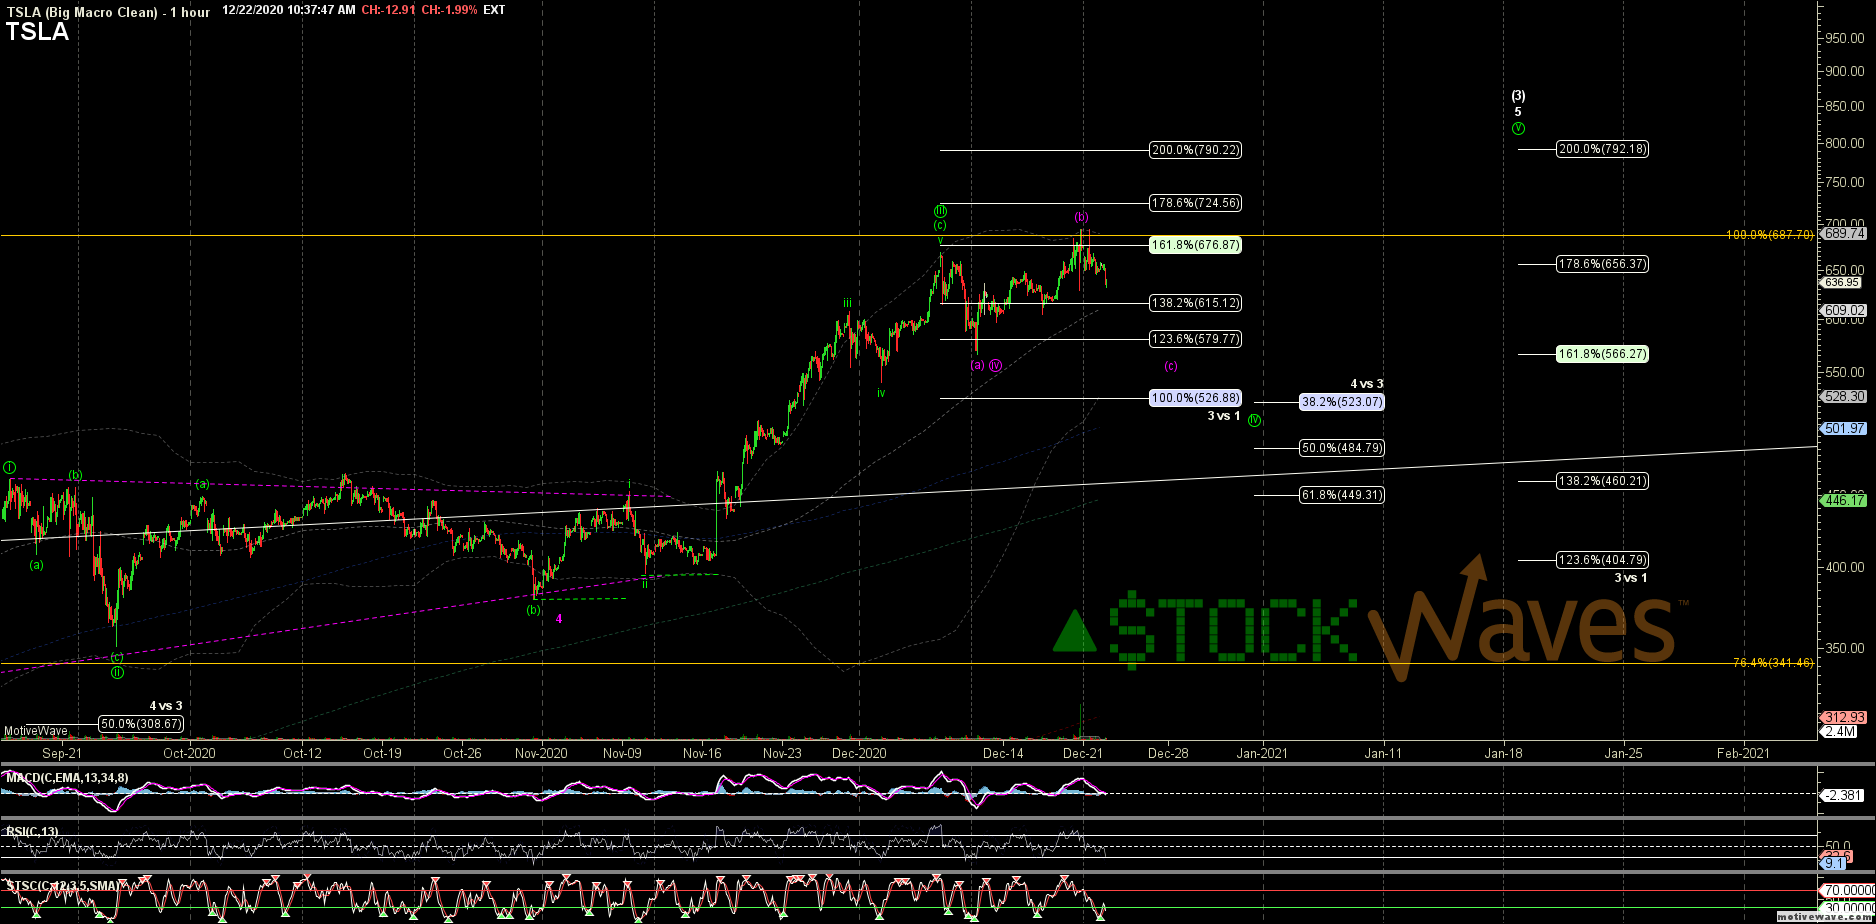Select the '4 vs 3' label near 38.2%(523.07)
1876x924 pixels.
point(1367,384)
